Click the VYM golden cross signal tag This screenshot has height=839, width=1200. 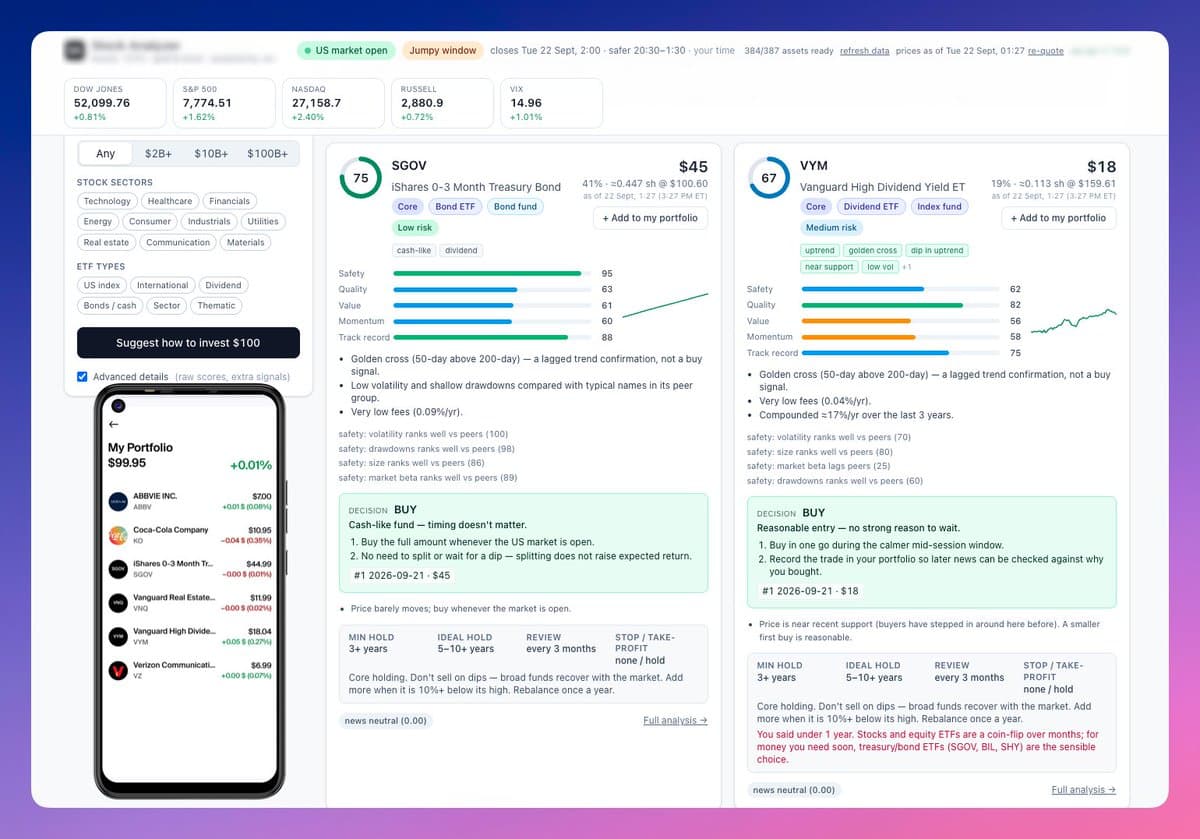pos(873,251)
